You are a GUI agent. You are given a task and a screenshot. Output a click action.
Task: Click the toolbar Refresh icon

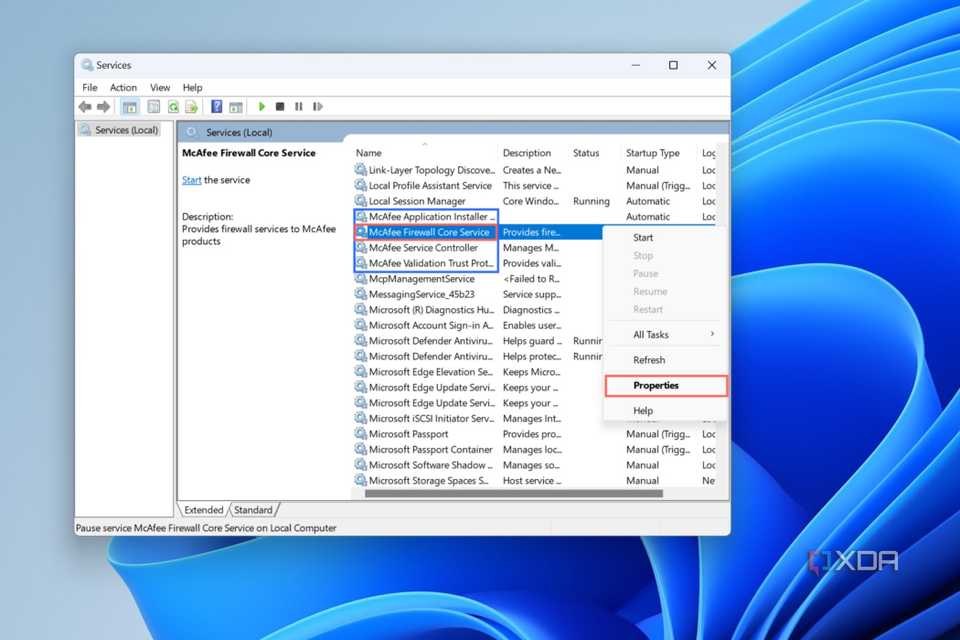tap(173, 107)
